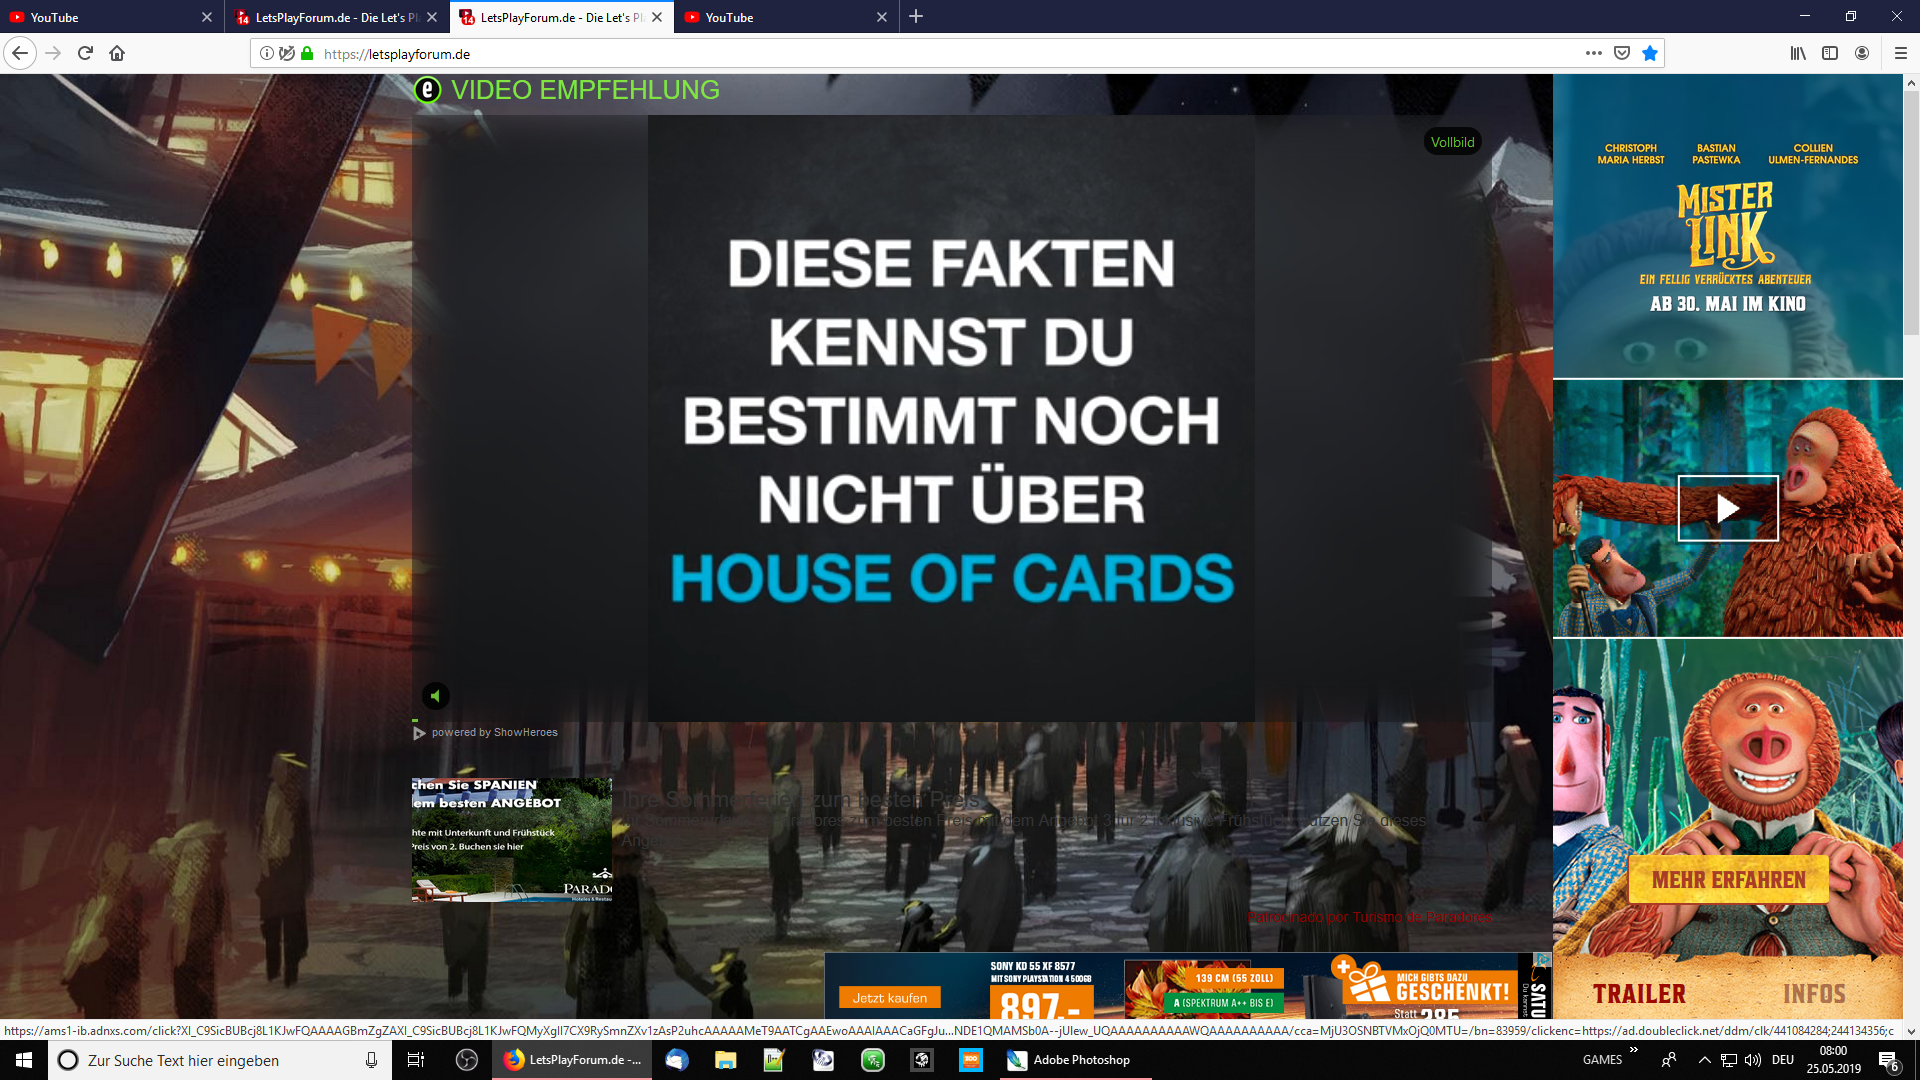Open the clock and calendar flyout
The width and height of the screenshot is (1920, 1080).
pyautogui.click(x=1834, y=1060)
